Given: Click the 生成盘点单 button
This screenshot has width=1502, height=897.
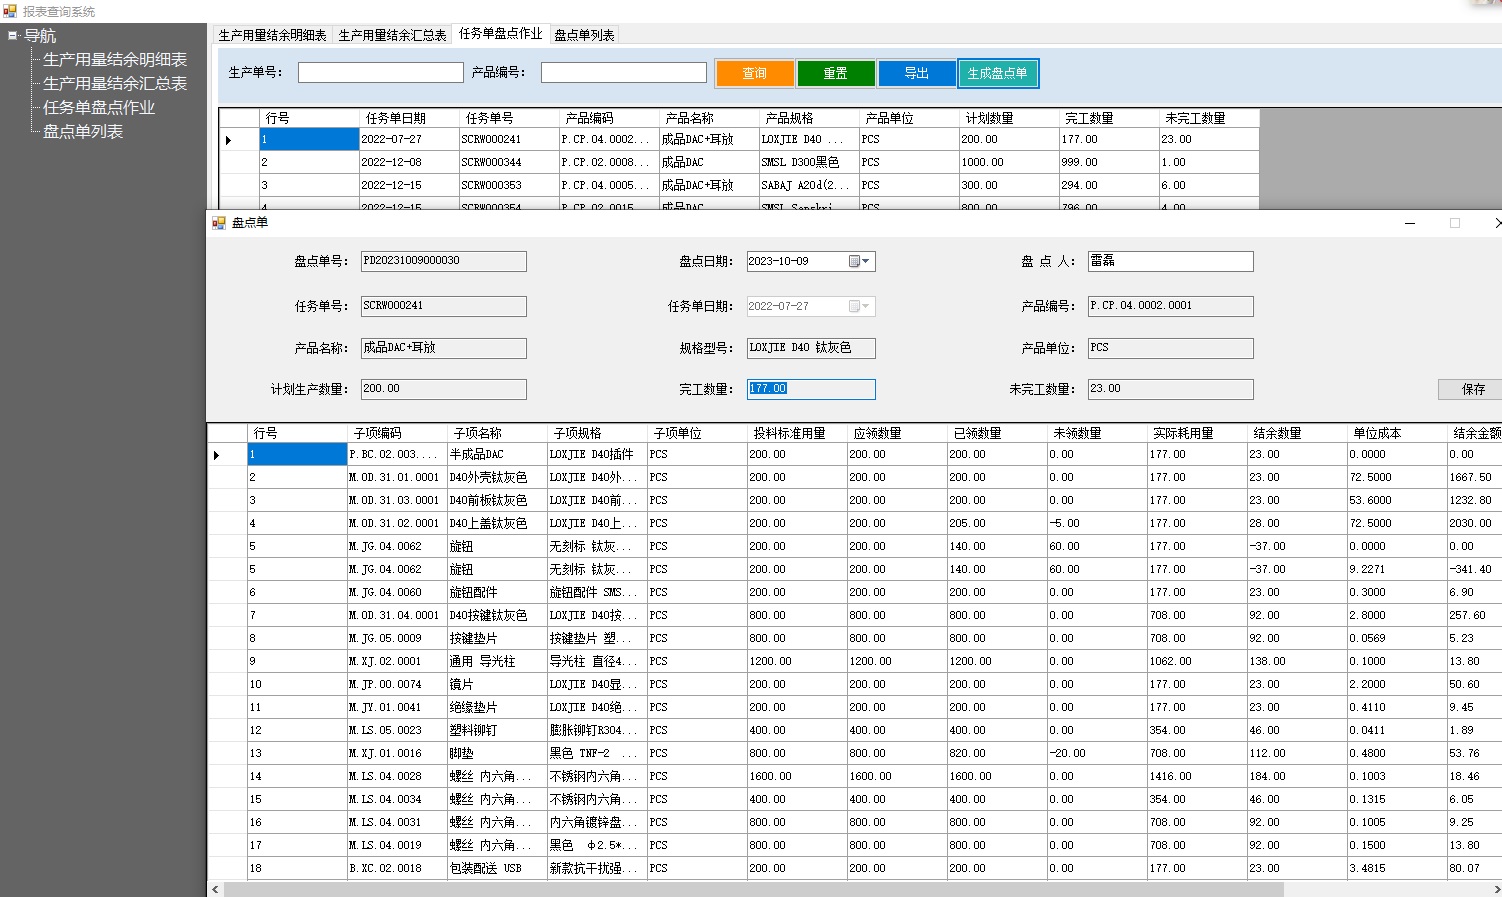Looking at the screenshot, I should click(998, 73).
